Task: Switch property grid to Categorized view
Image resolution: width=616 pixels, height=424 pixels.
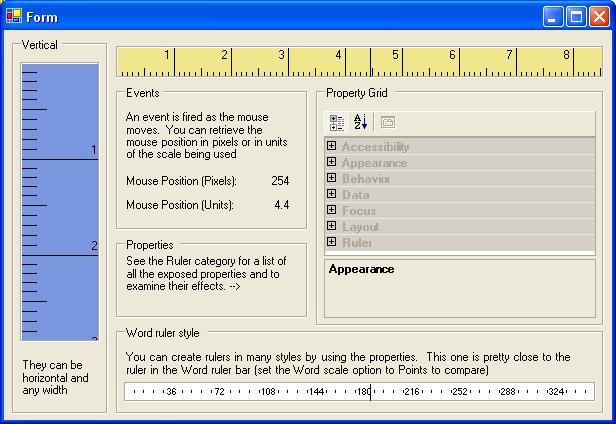Action: (x=337, y=123)
